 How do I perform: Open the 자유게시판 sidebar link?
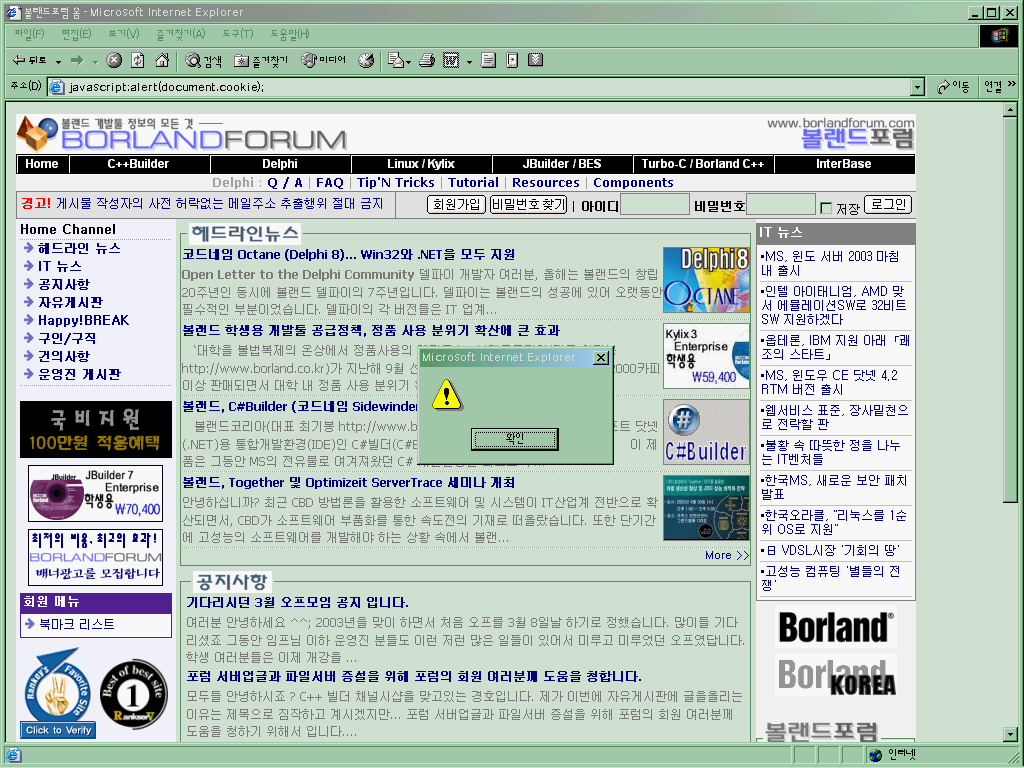coord(70,302)
